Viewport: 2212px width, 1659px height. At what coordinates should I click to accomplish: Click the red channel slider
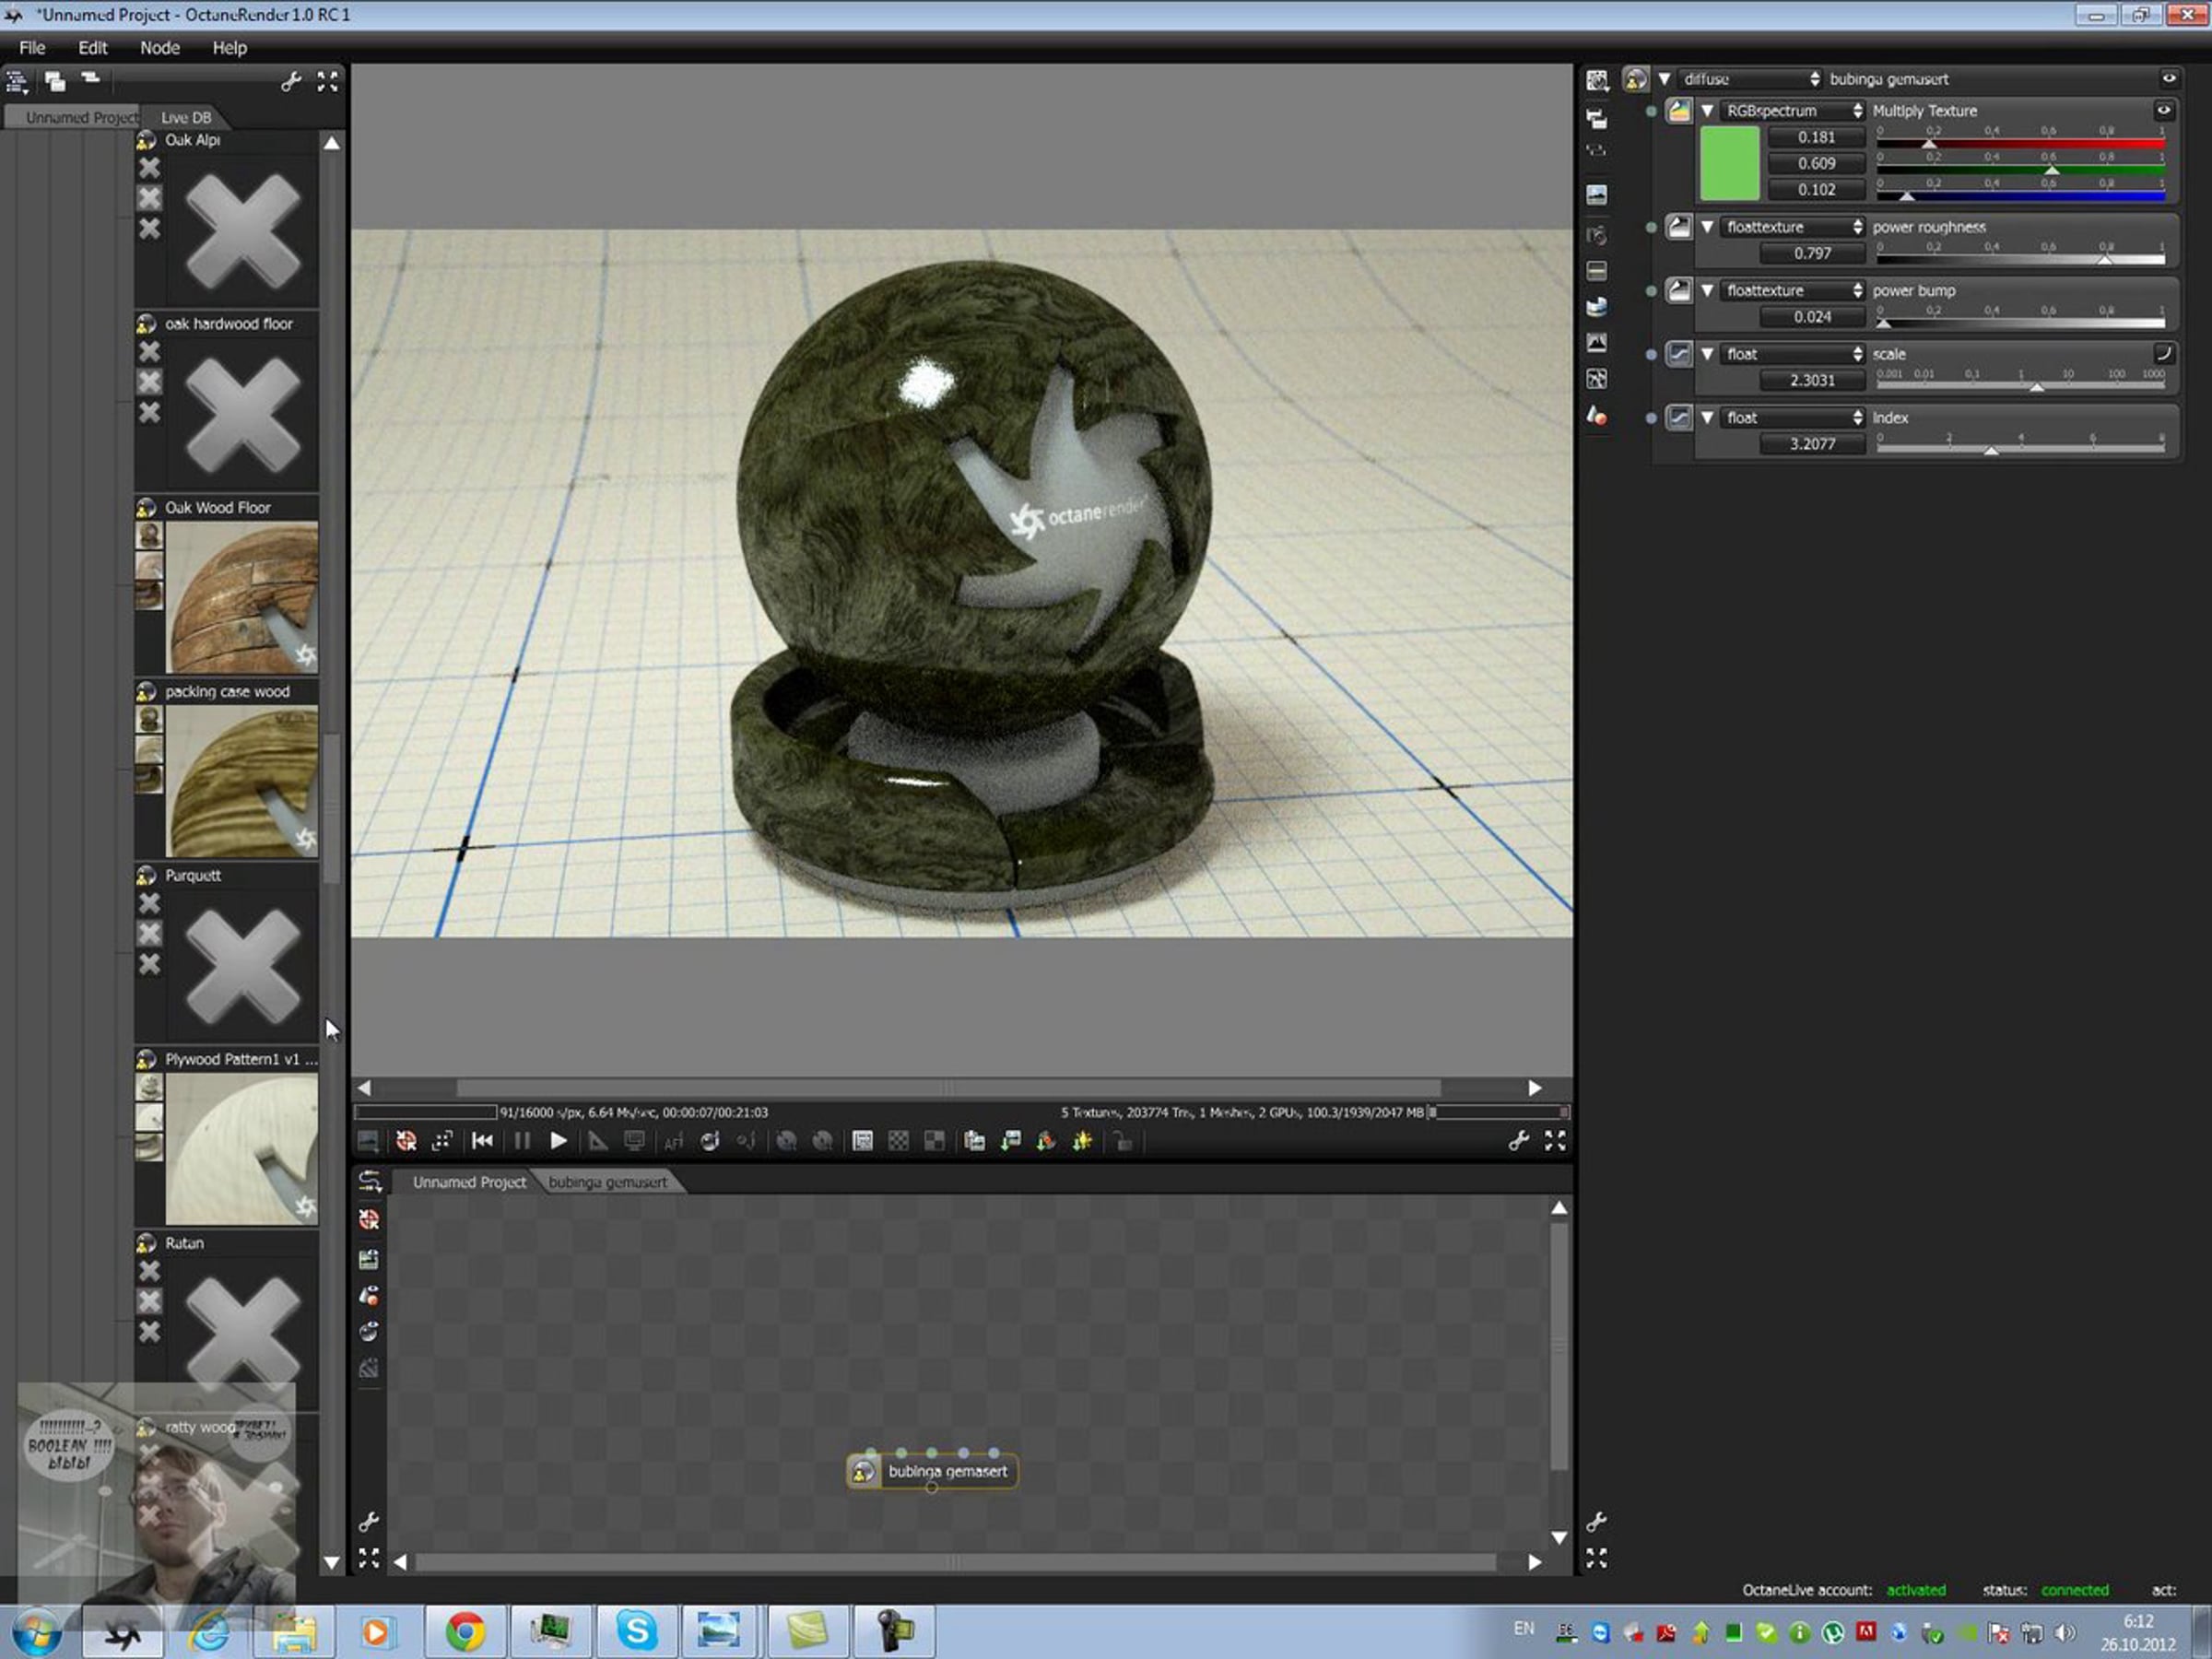(2020, 143)
